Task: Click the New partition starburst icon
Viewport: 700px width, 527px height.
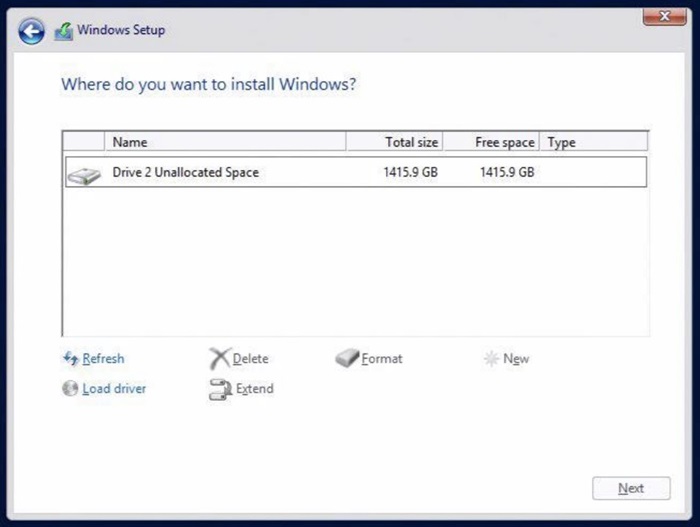Action: coord(491,359)
